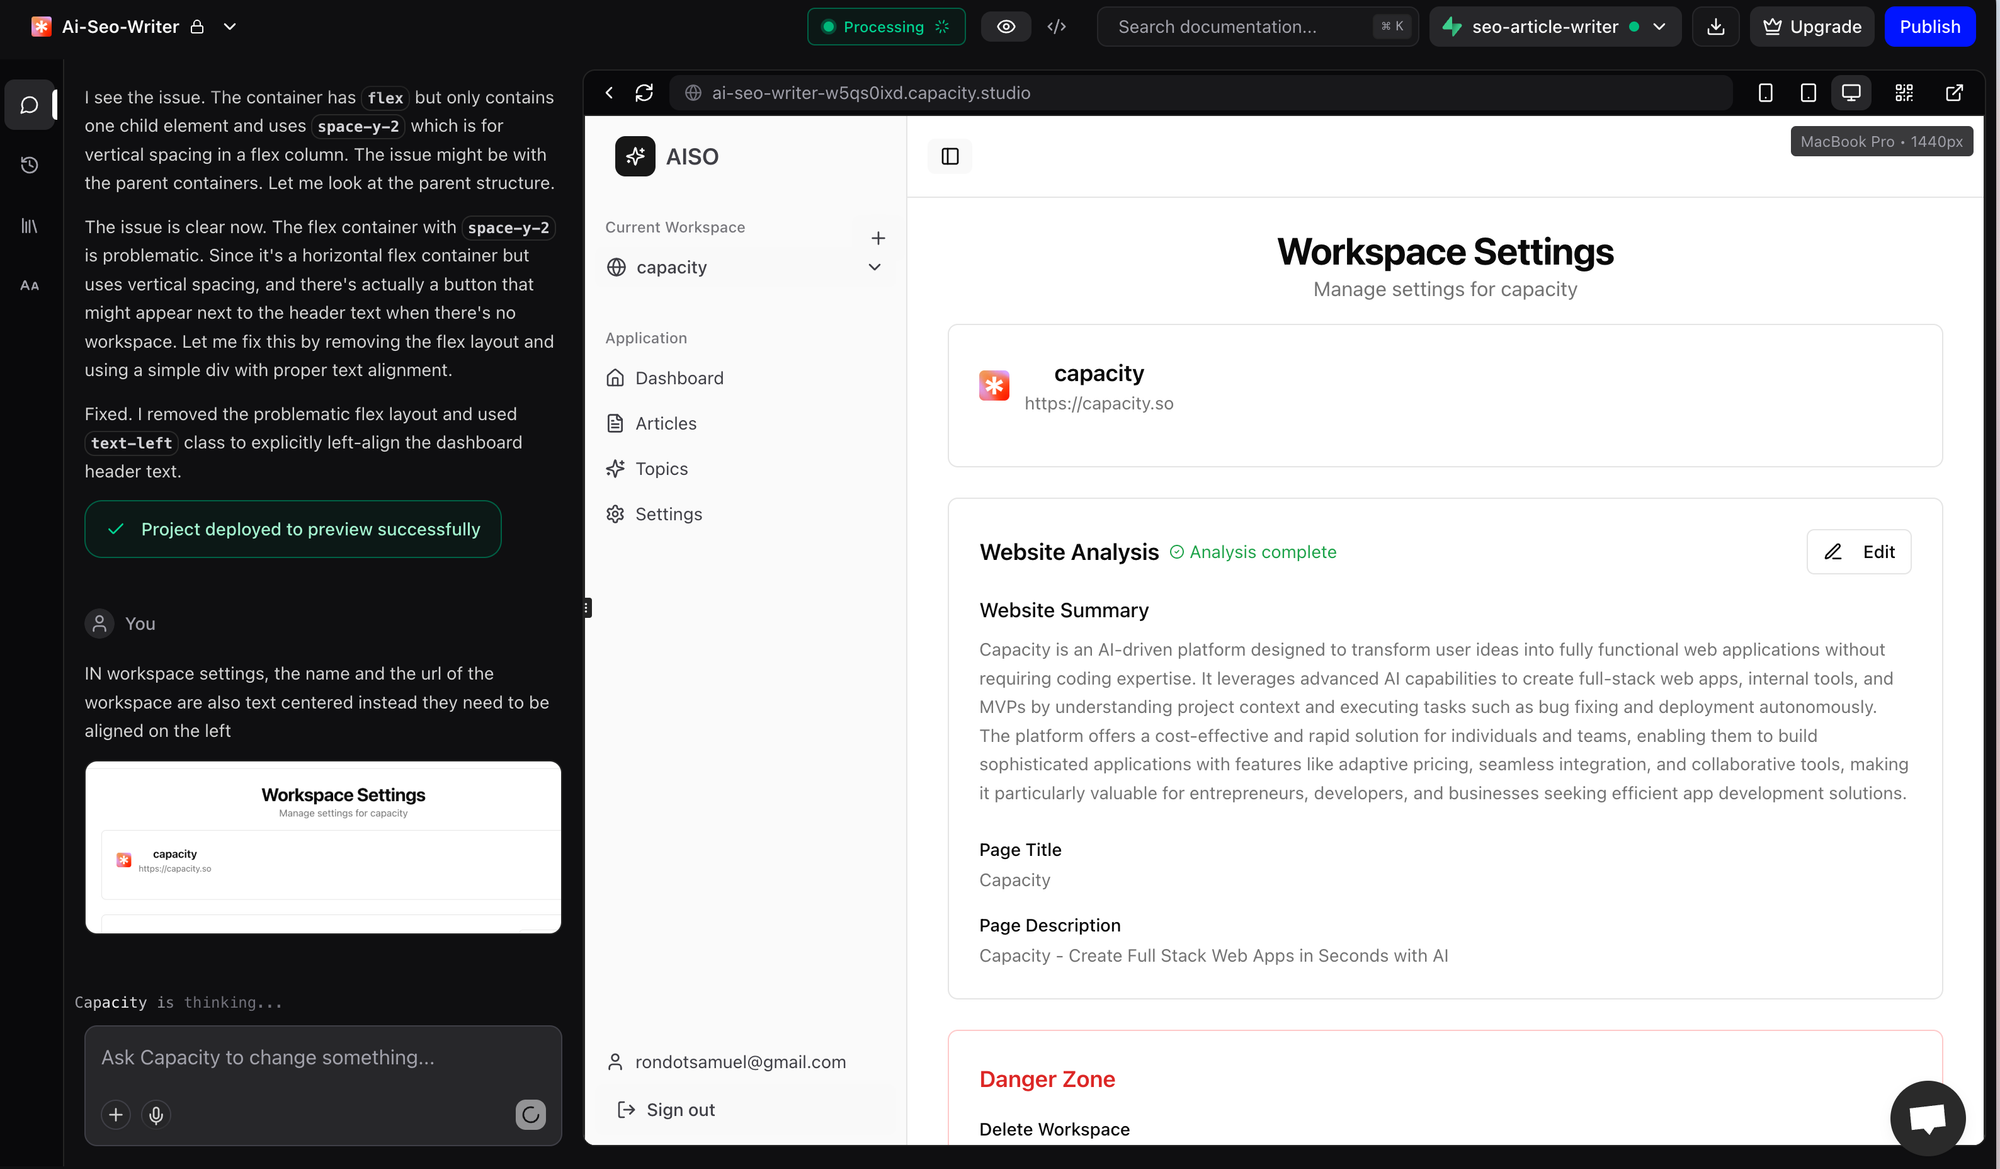
Task: Open the QR code preview icon
Action: pos(1904,93)
